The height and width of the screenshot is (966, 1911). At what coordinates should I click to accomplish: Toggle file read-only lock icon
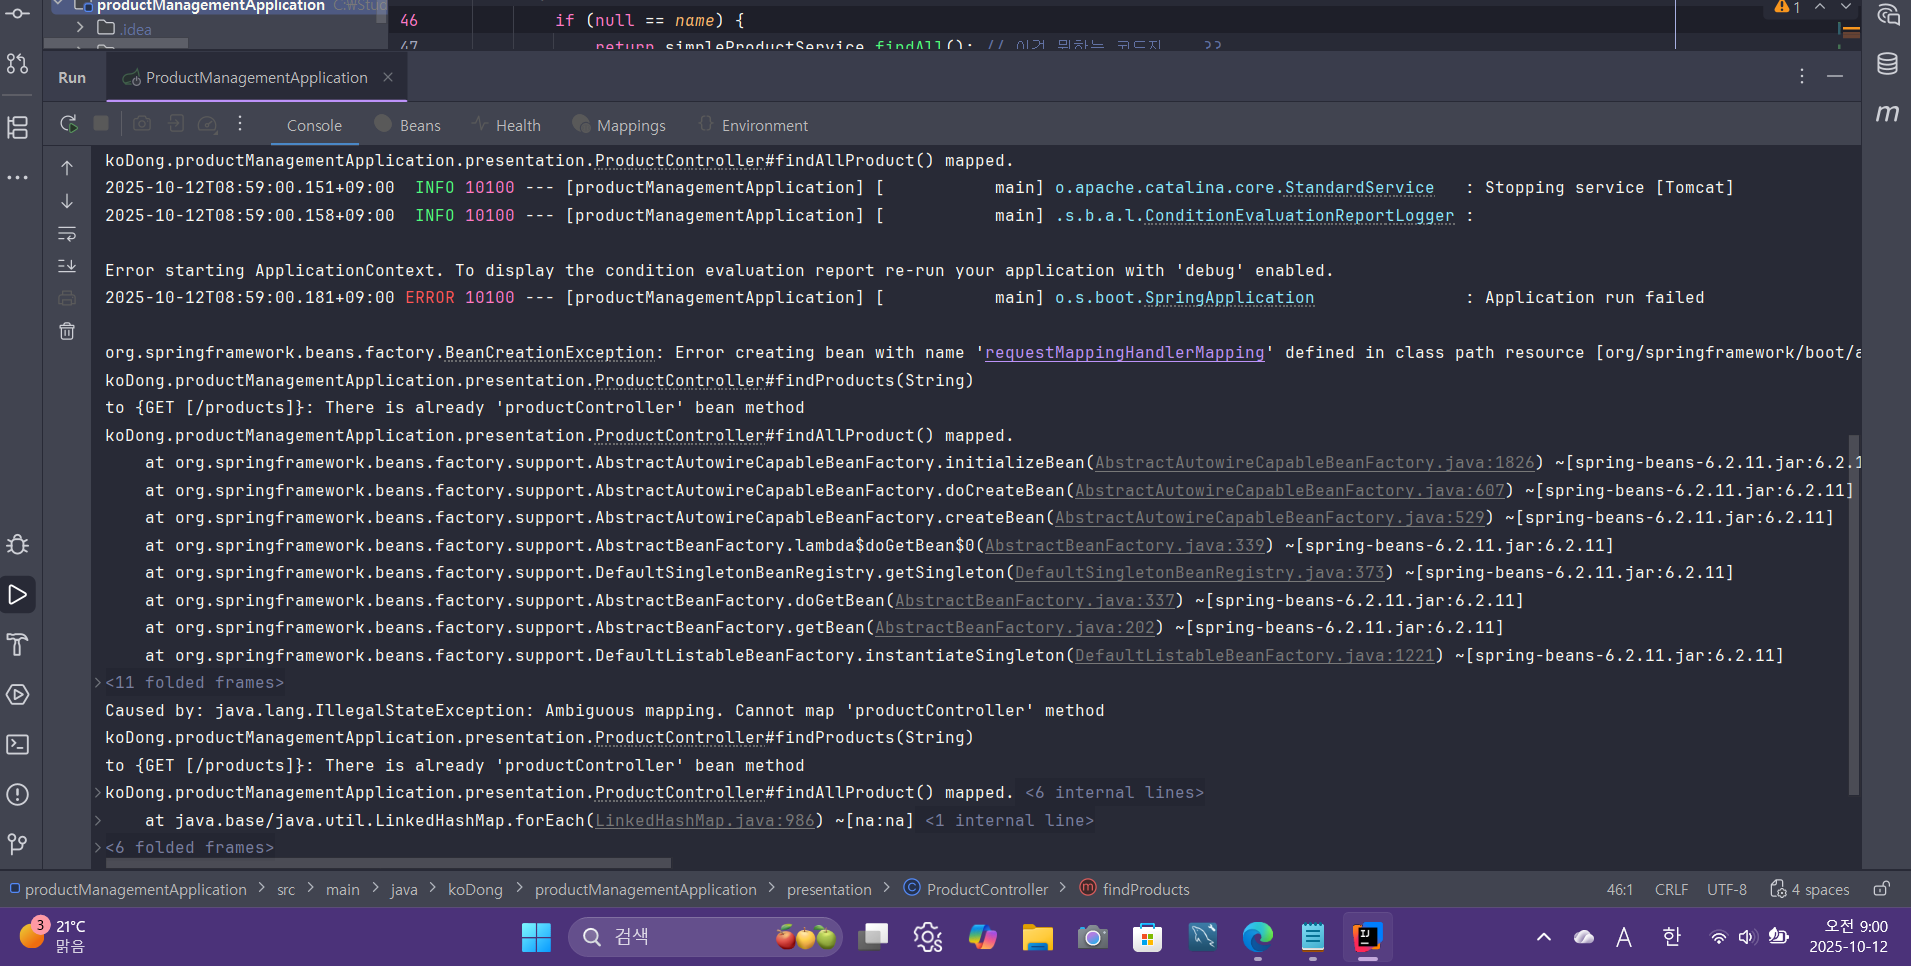click(x=1882, y=889)
